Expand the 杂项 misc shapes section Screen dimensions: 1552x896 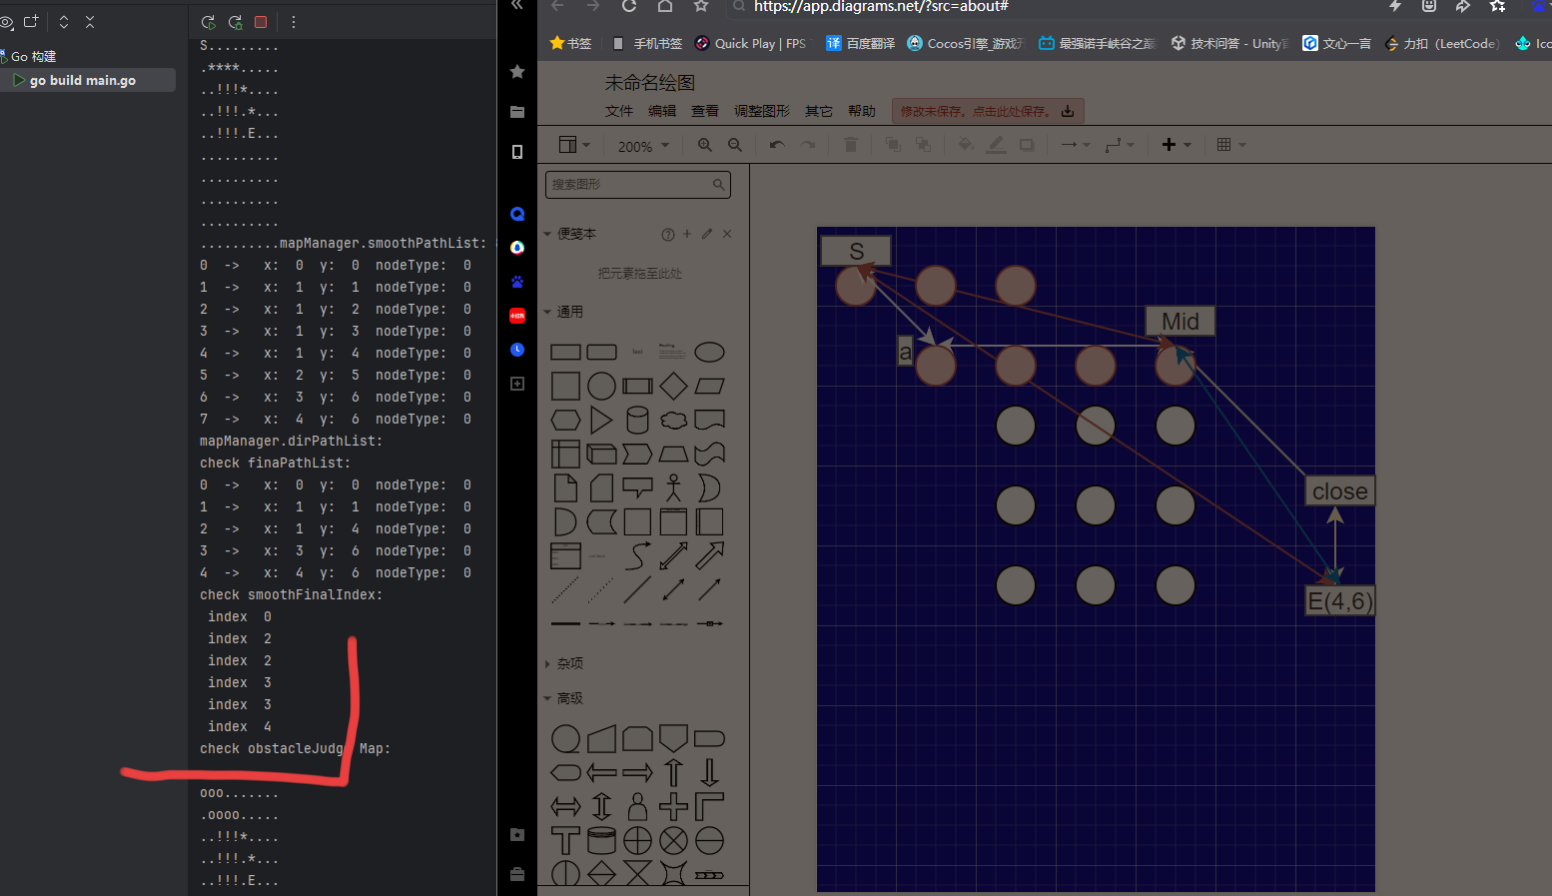pos(564,664)
